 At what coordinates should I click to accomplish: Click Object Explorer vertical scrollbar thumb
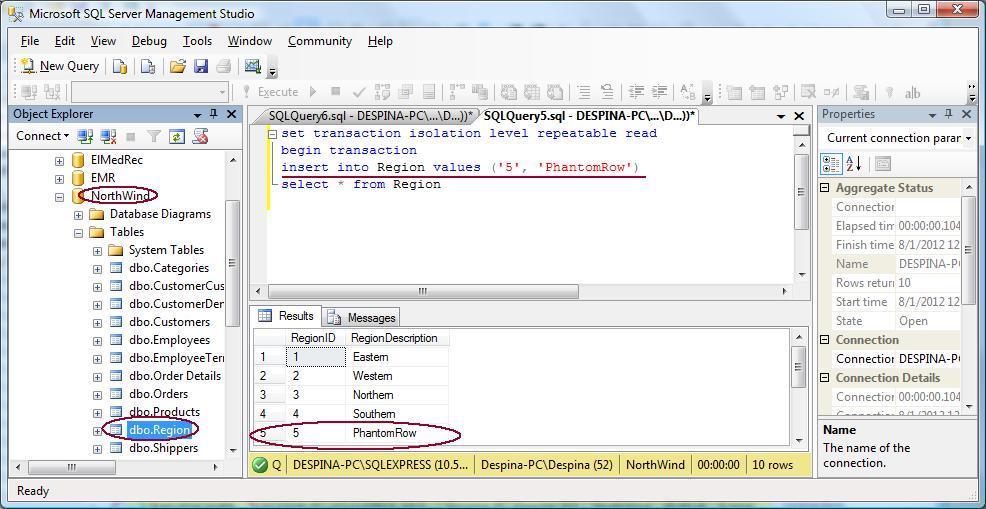(232, 262)
